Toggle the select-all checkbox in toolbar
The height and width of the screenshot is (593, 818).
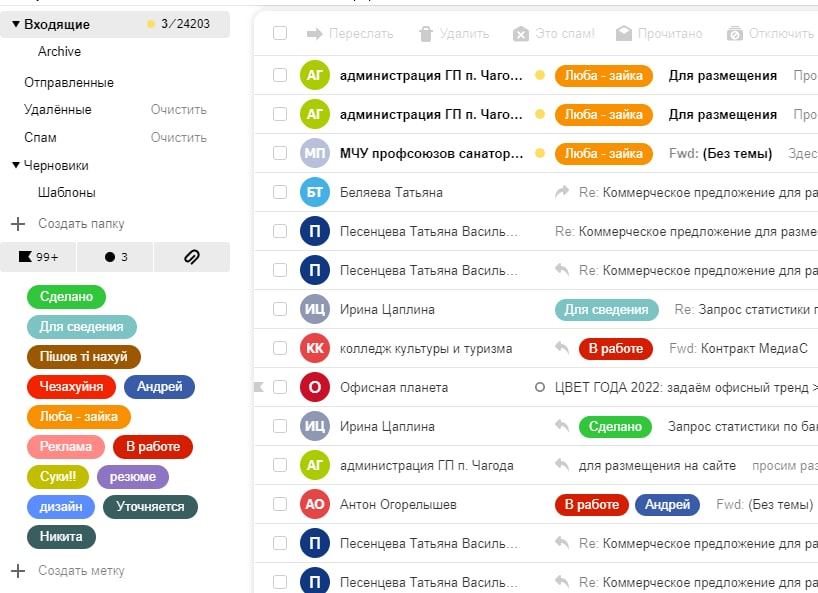point(280,33)
